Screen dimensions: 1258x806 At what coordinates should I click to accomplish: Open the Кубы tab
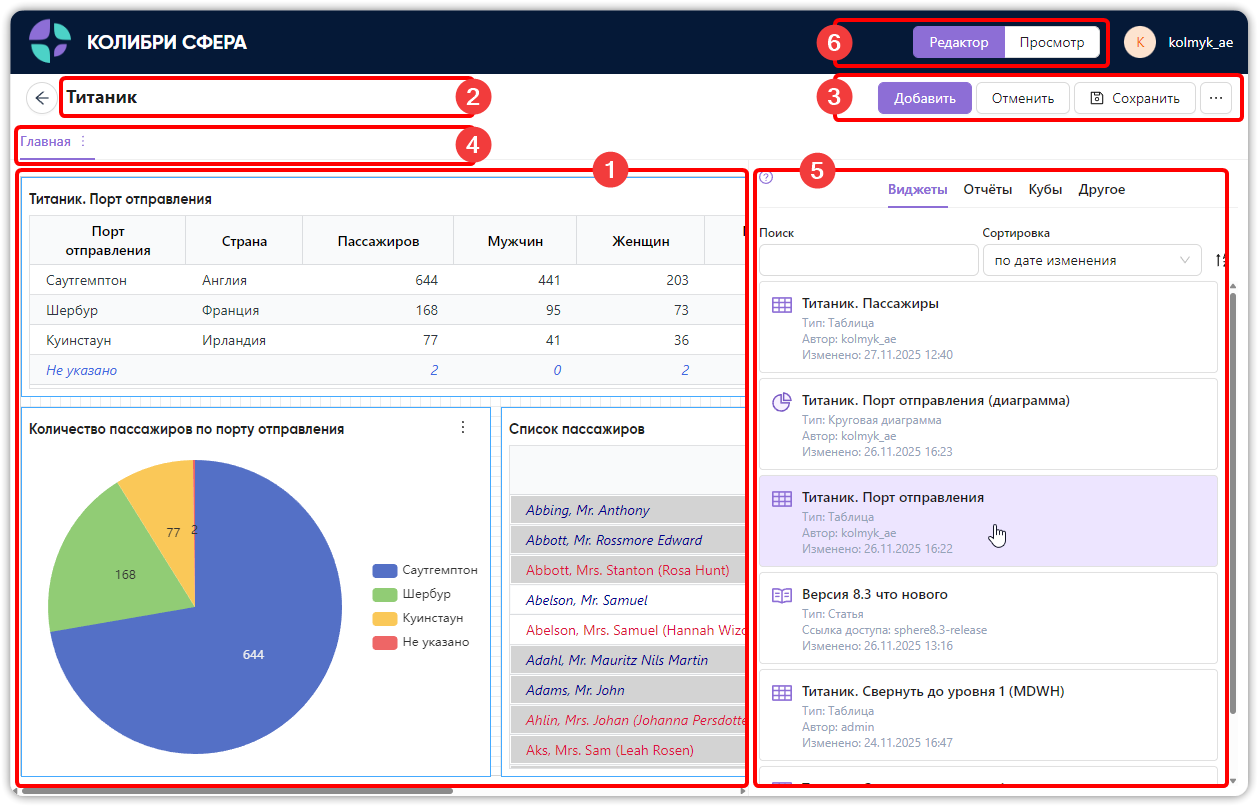tap(1045, 189)
